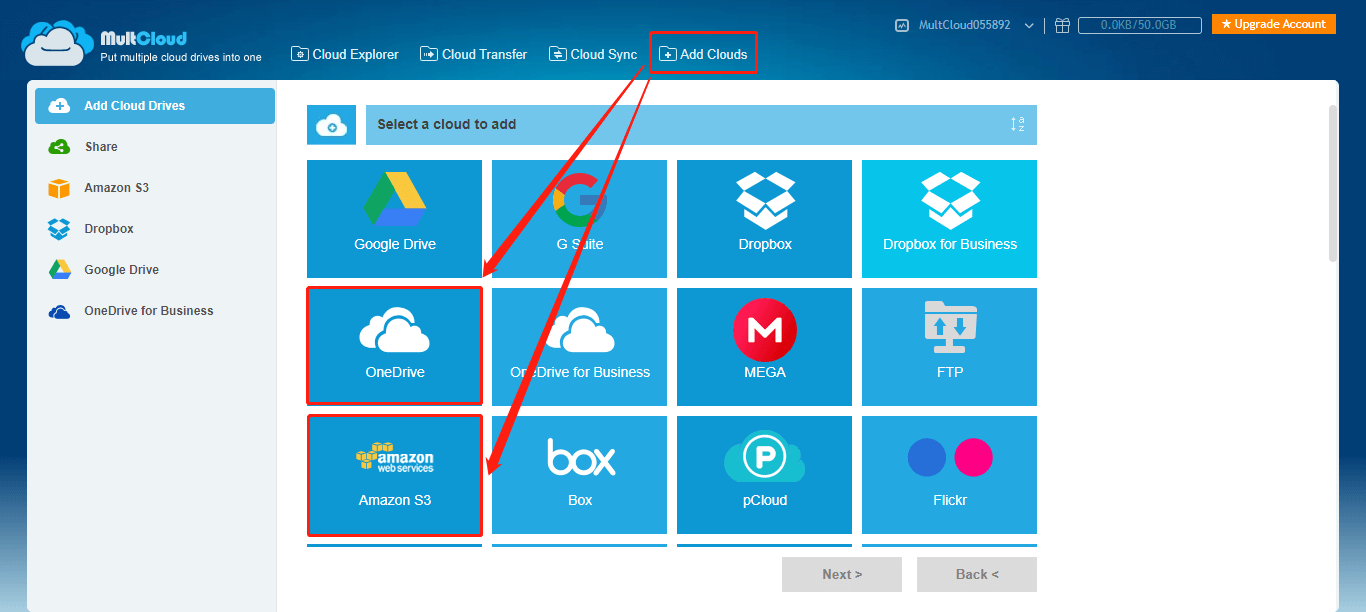
Task: Pick Flickr as a cloud to add
Action: 948,475
